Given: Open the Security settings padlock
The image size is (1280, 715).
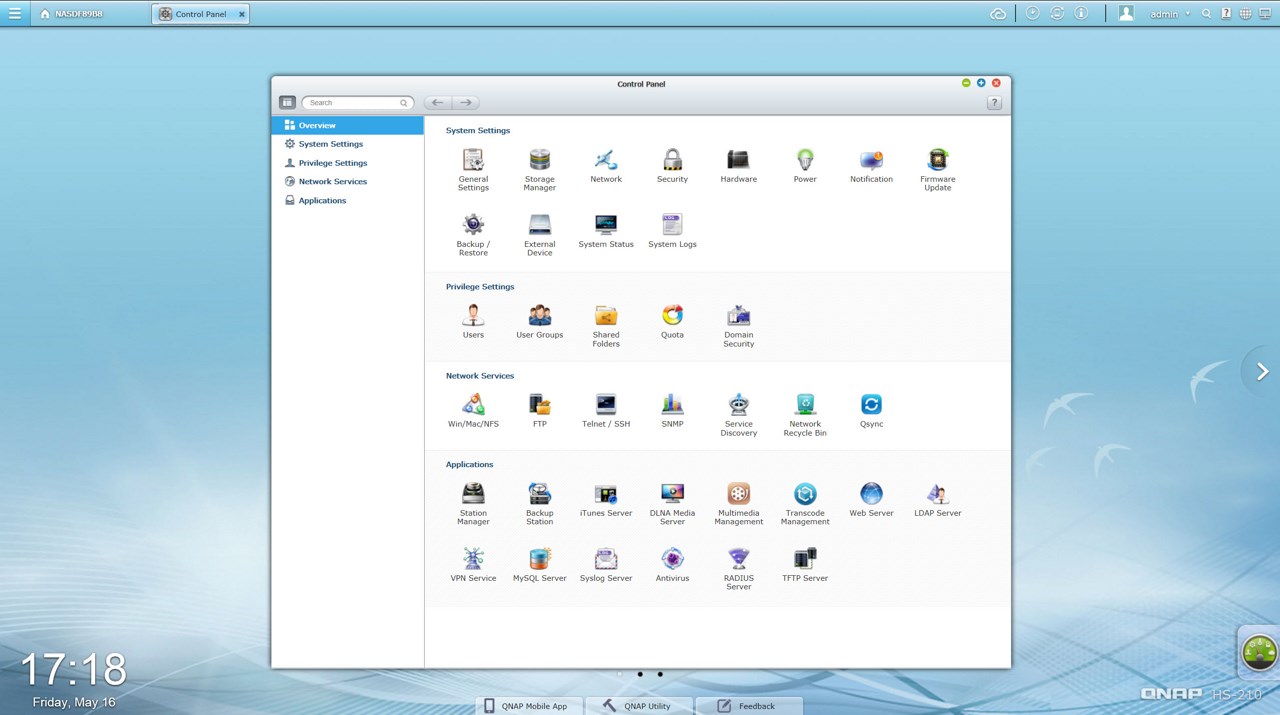Looking at the screenshot, I should (x=672, y=165).
